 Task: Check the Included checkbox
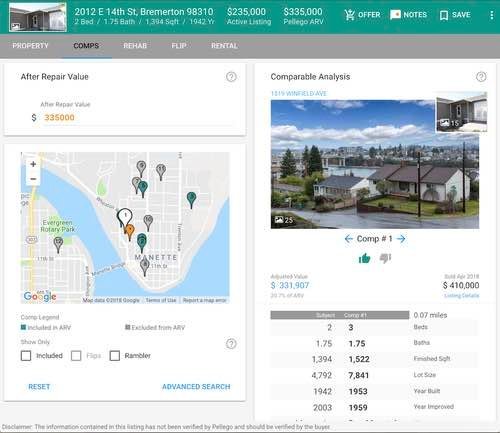[26, 356]
